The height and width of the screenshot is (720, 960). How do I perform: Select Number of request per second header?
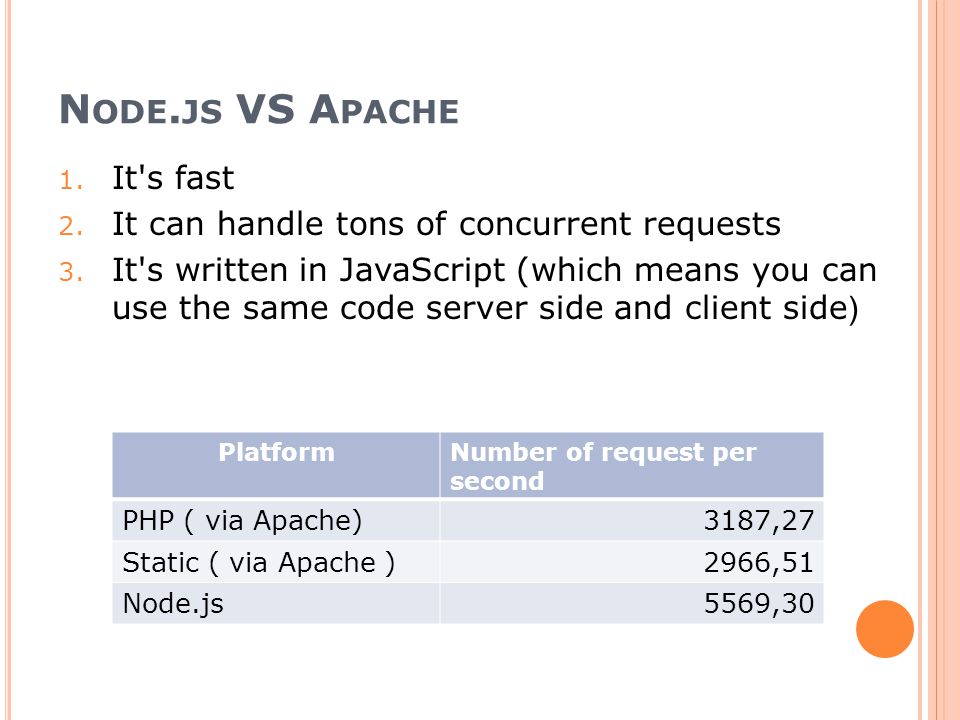click(x=632, y=465)
